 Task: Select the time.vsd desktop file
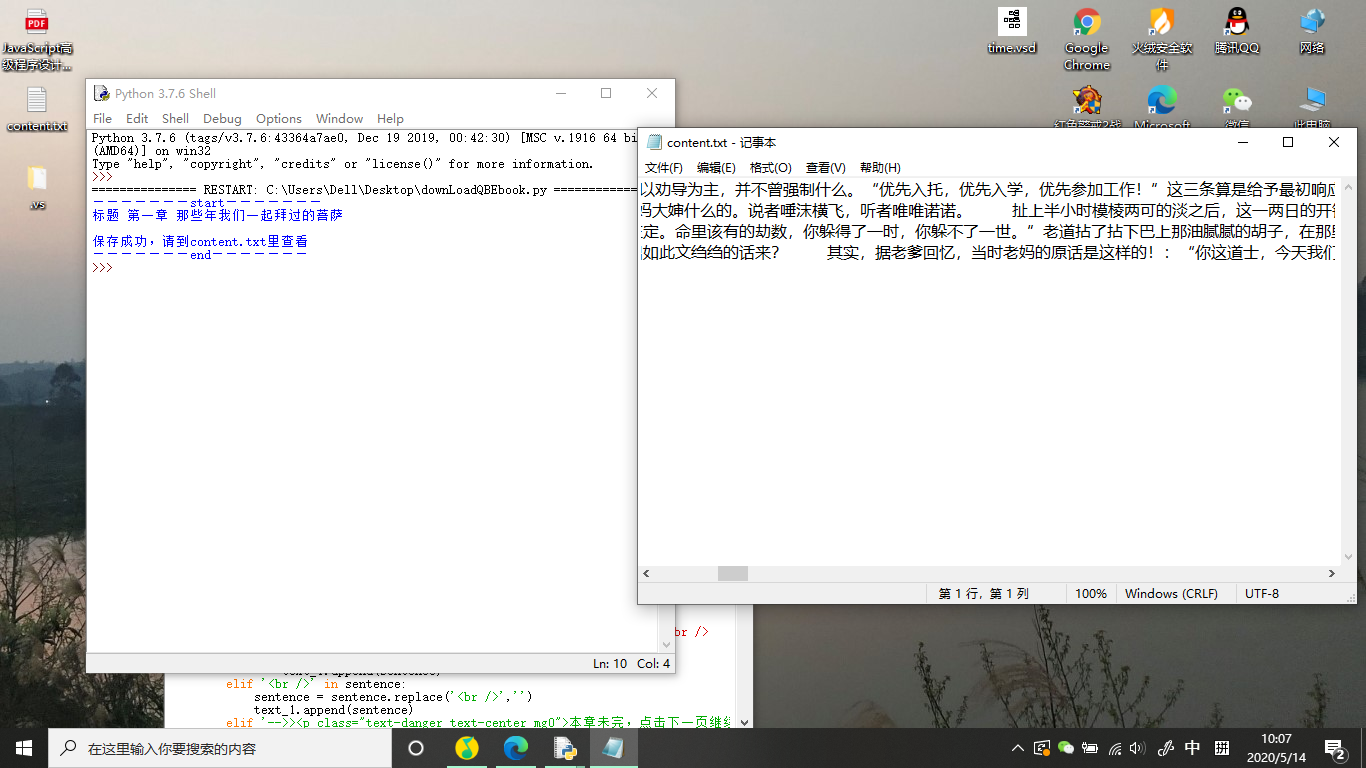point(1012,31)
